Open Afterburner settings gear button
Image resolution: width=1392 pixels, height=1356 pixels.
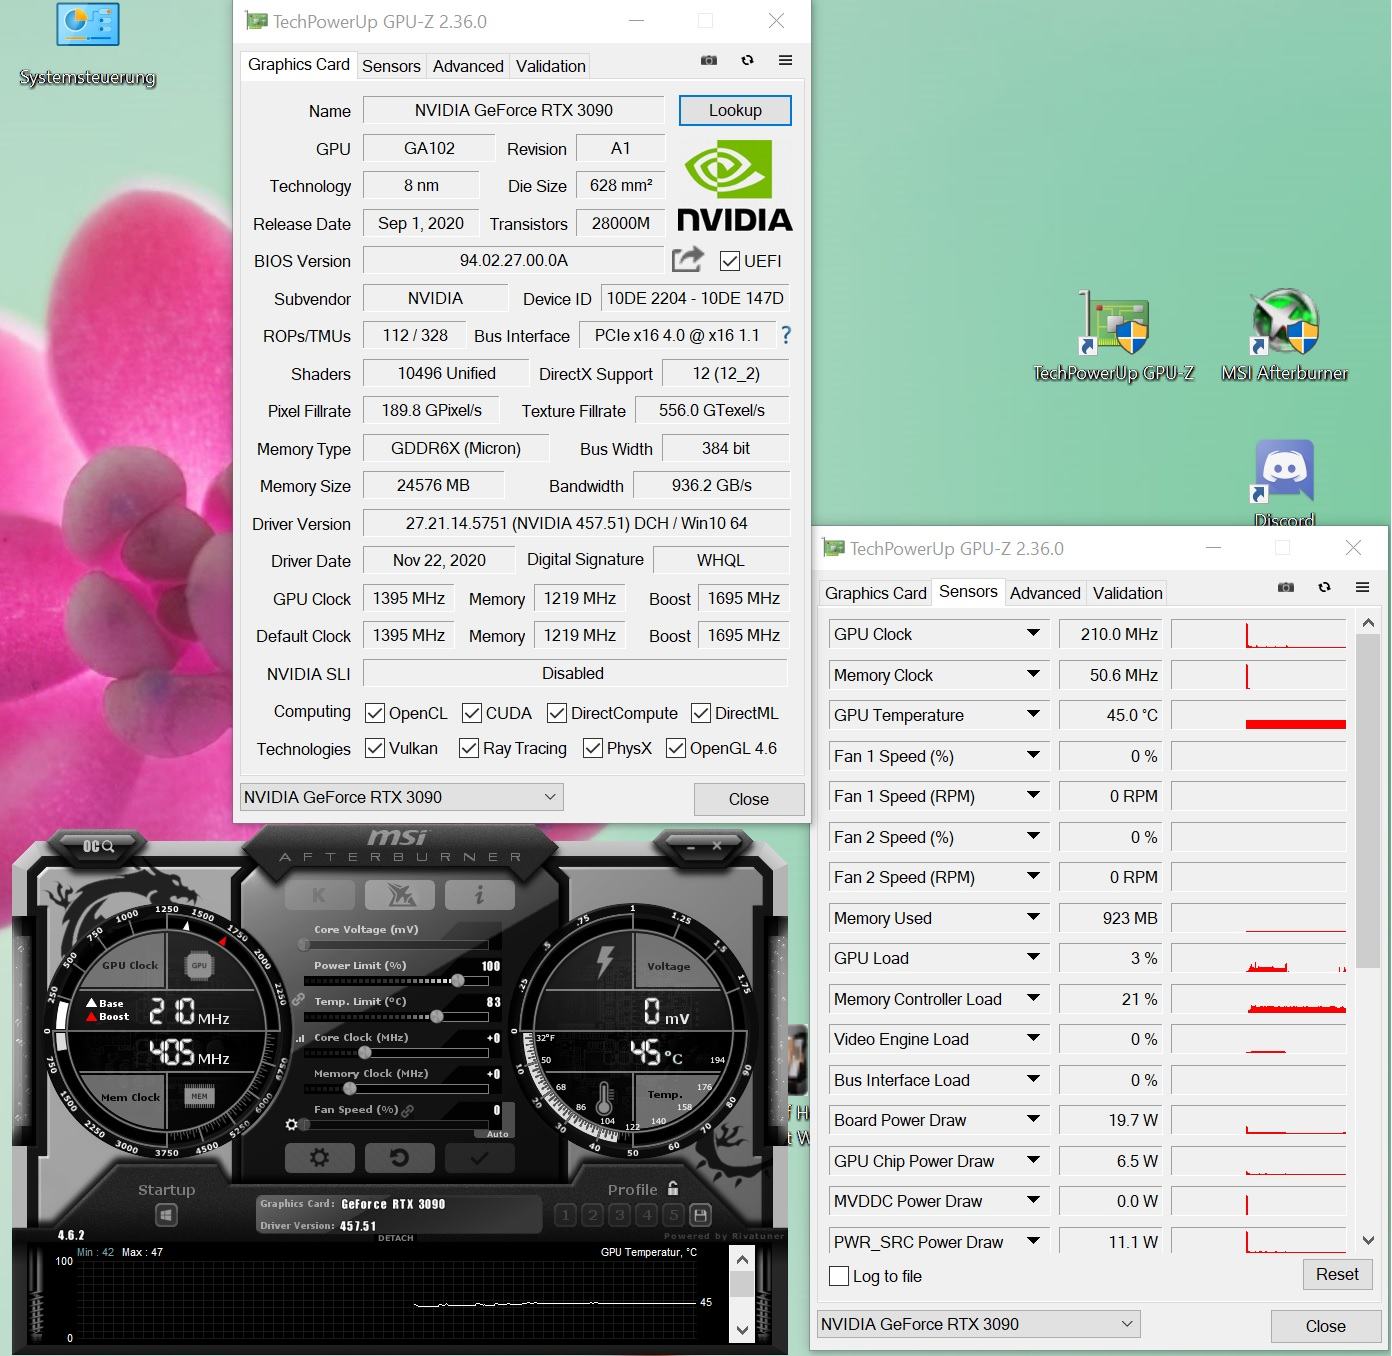[x=320, y=1157]
